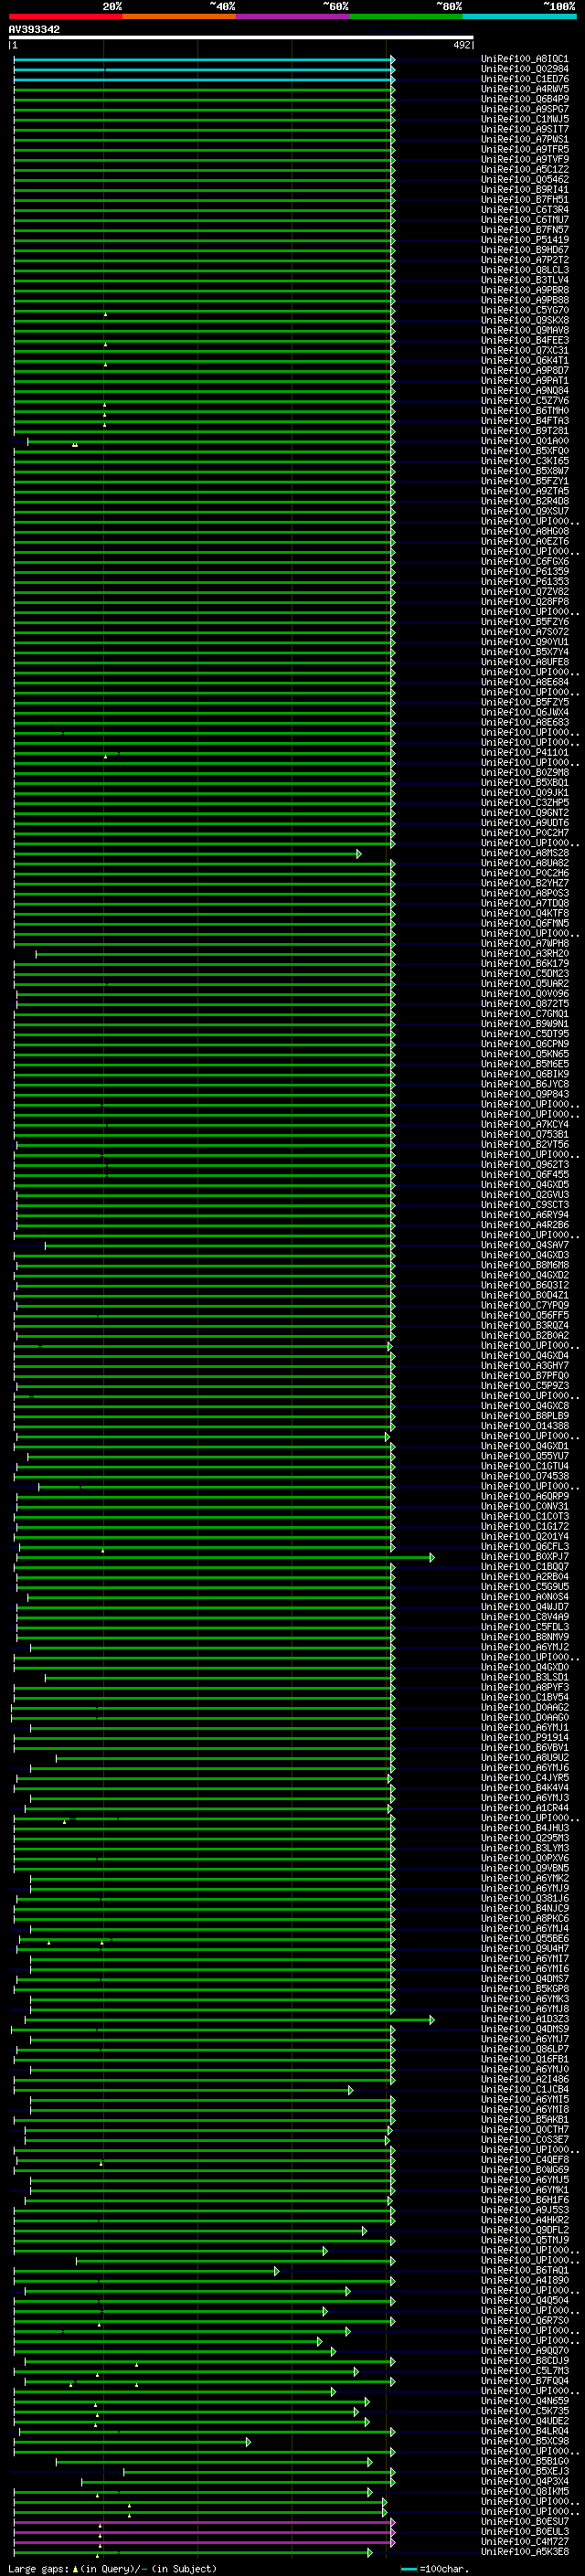585x2576 pixels.
Task: Click the extended arrowhead of the B0XPJ7 alignment
Action: [x=432, y=1557]
